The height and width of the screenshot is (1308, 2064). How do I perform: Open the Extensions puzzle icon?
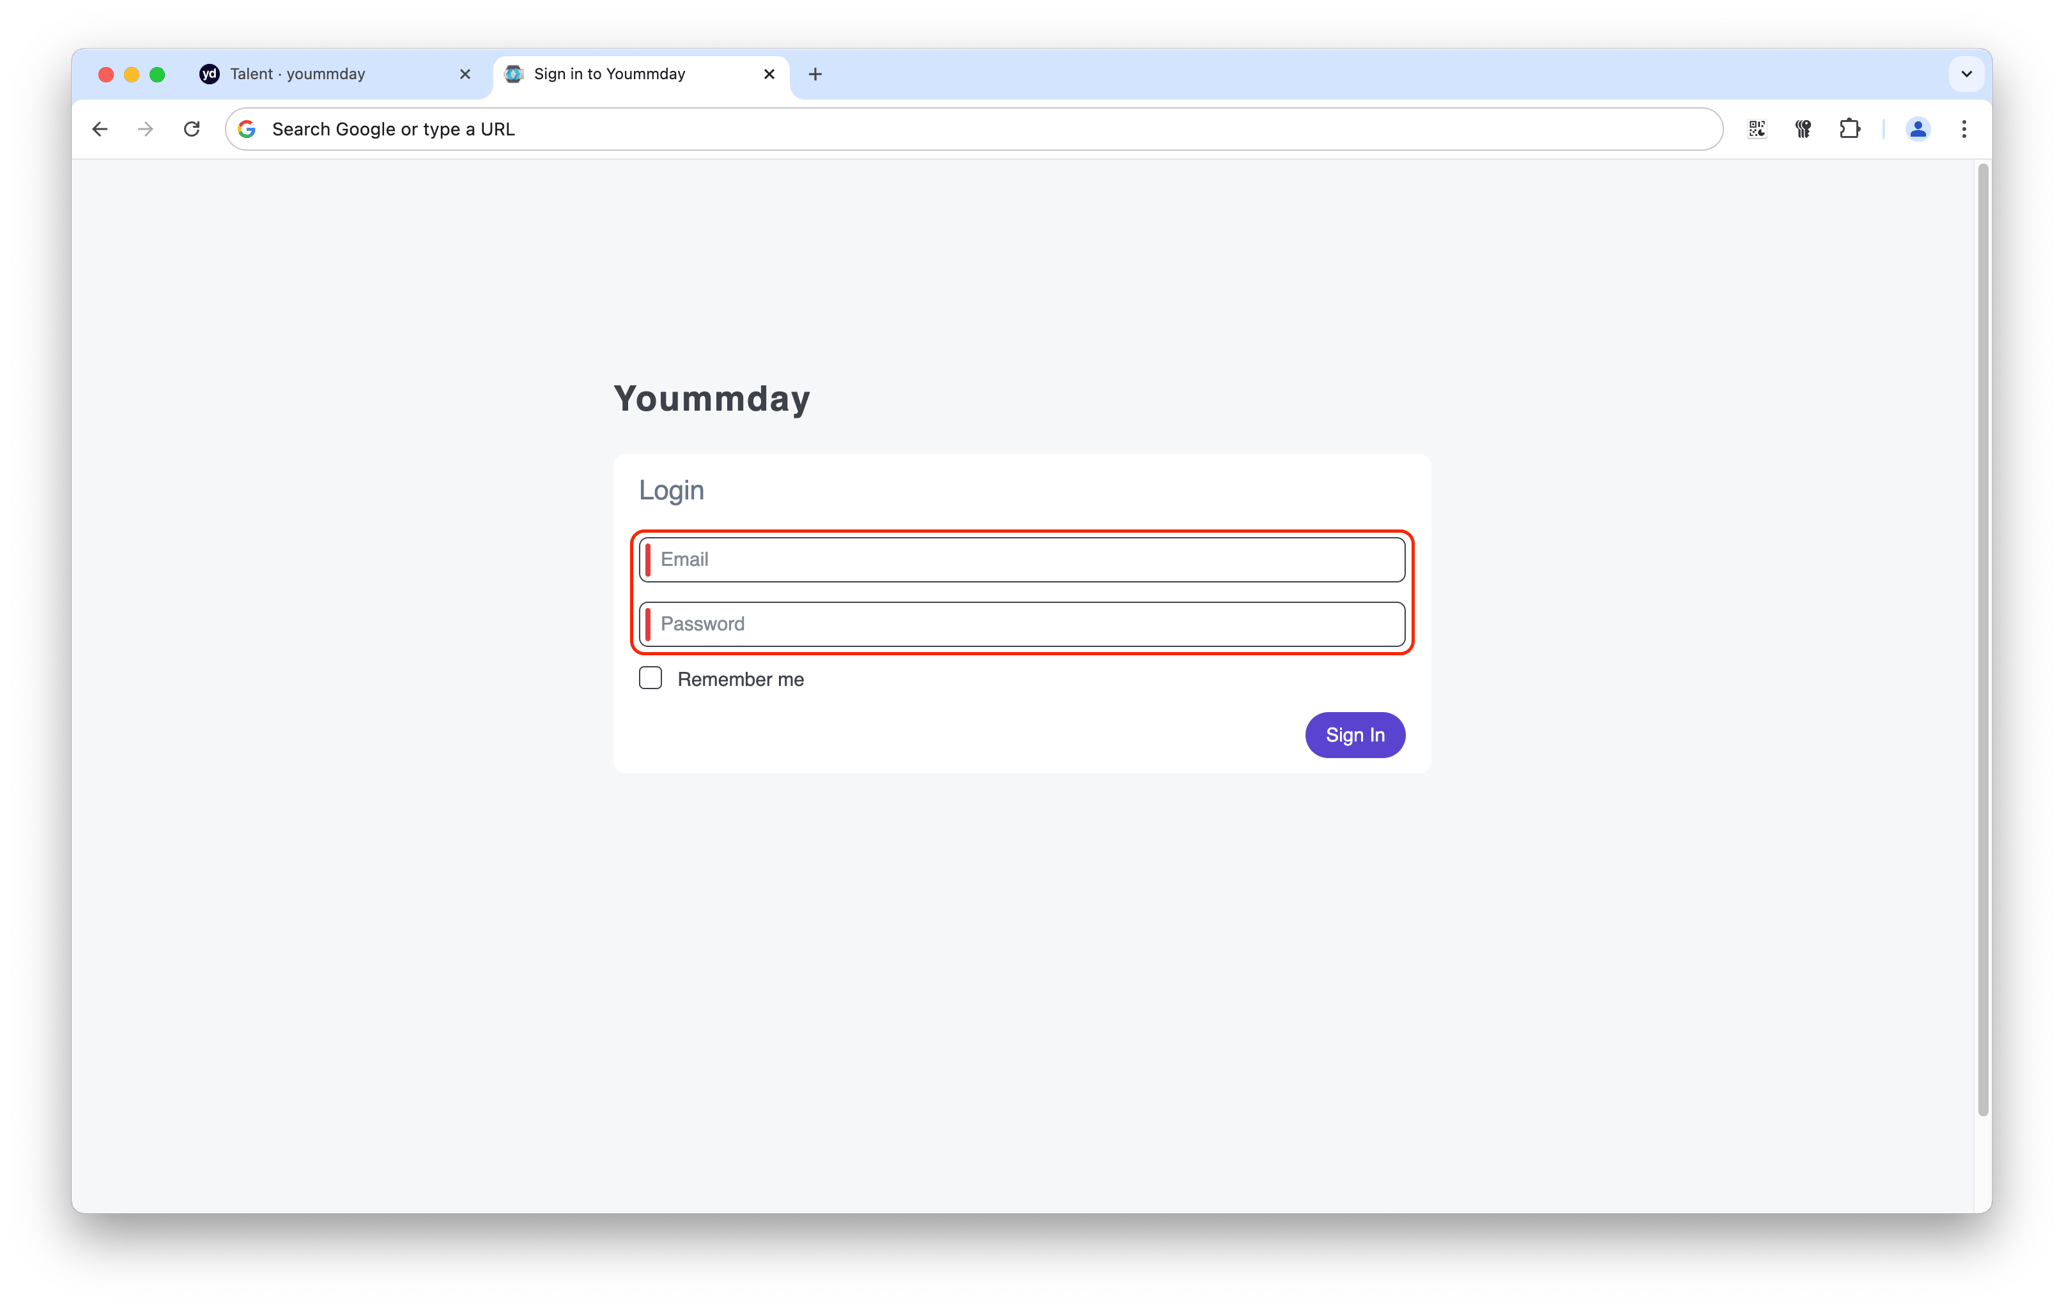pos(1850,129)
